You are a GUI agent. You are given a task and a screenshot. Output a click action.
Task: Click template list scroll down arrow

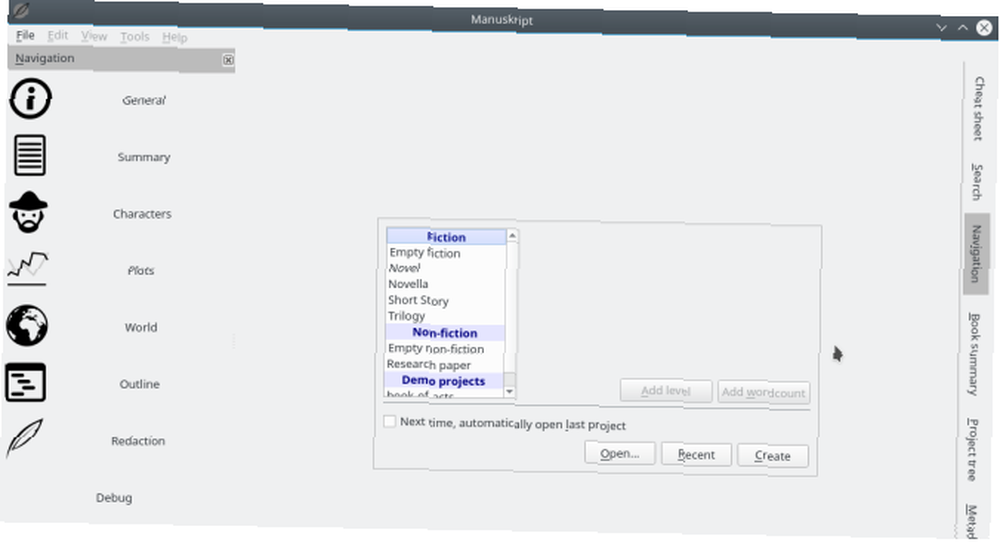[x=510, y=392]
